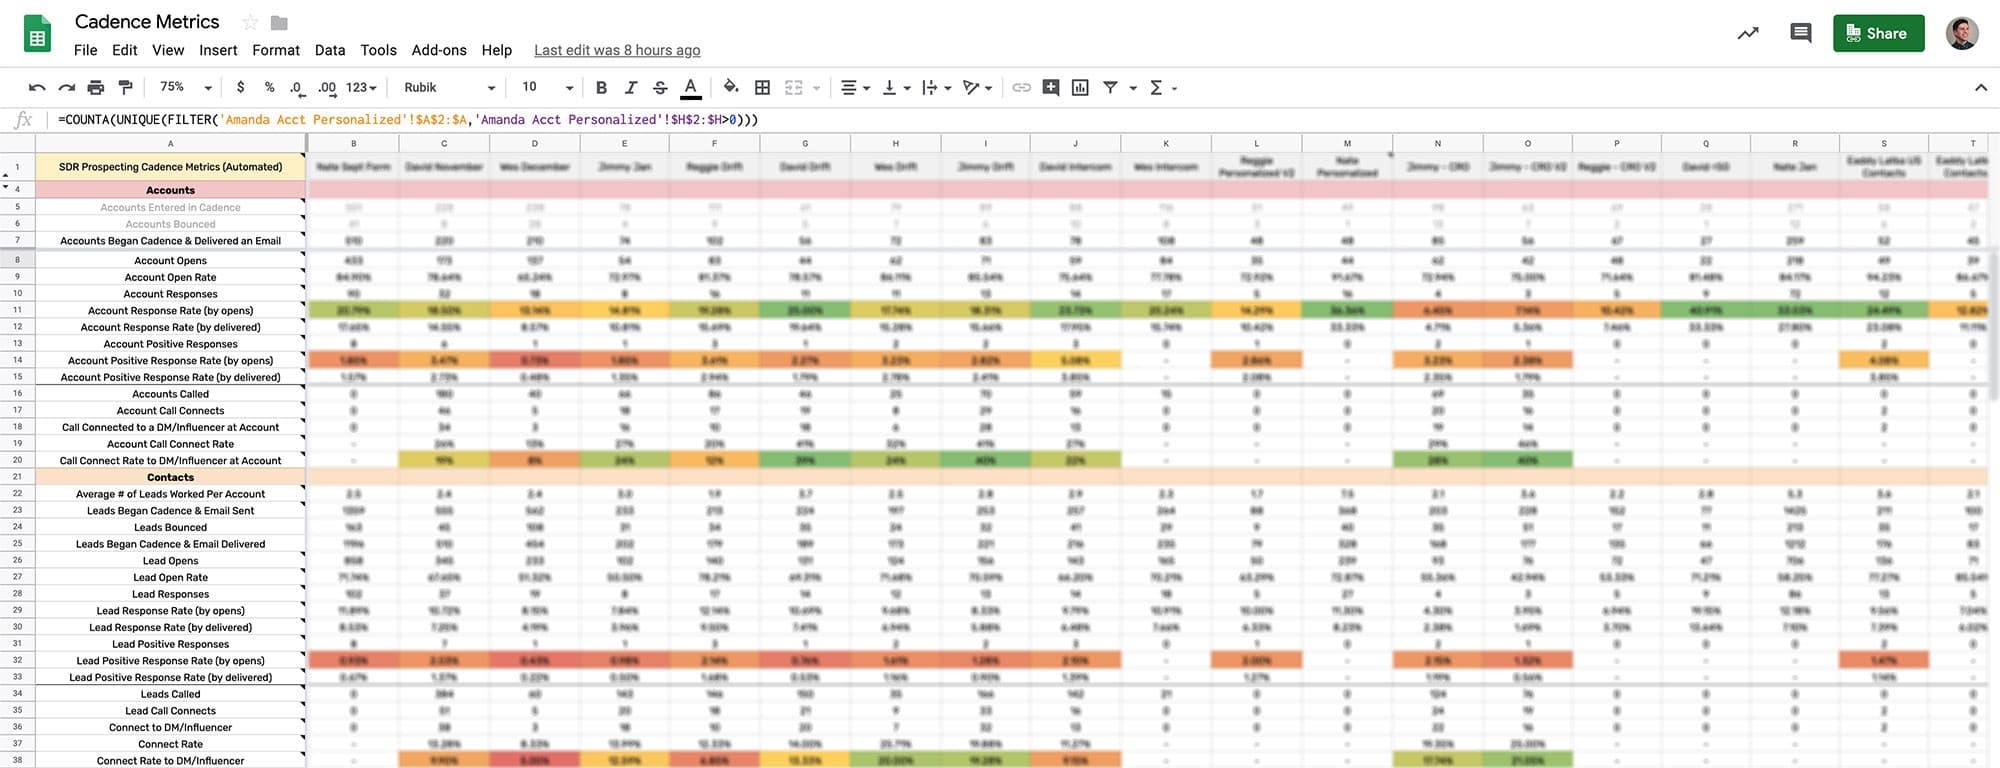Select 'Lead Positive Responses' cell
The height and width of the screenshot is (768, 2000).
pyautogui.click(x=170, y=644)
